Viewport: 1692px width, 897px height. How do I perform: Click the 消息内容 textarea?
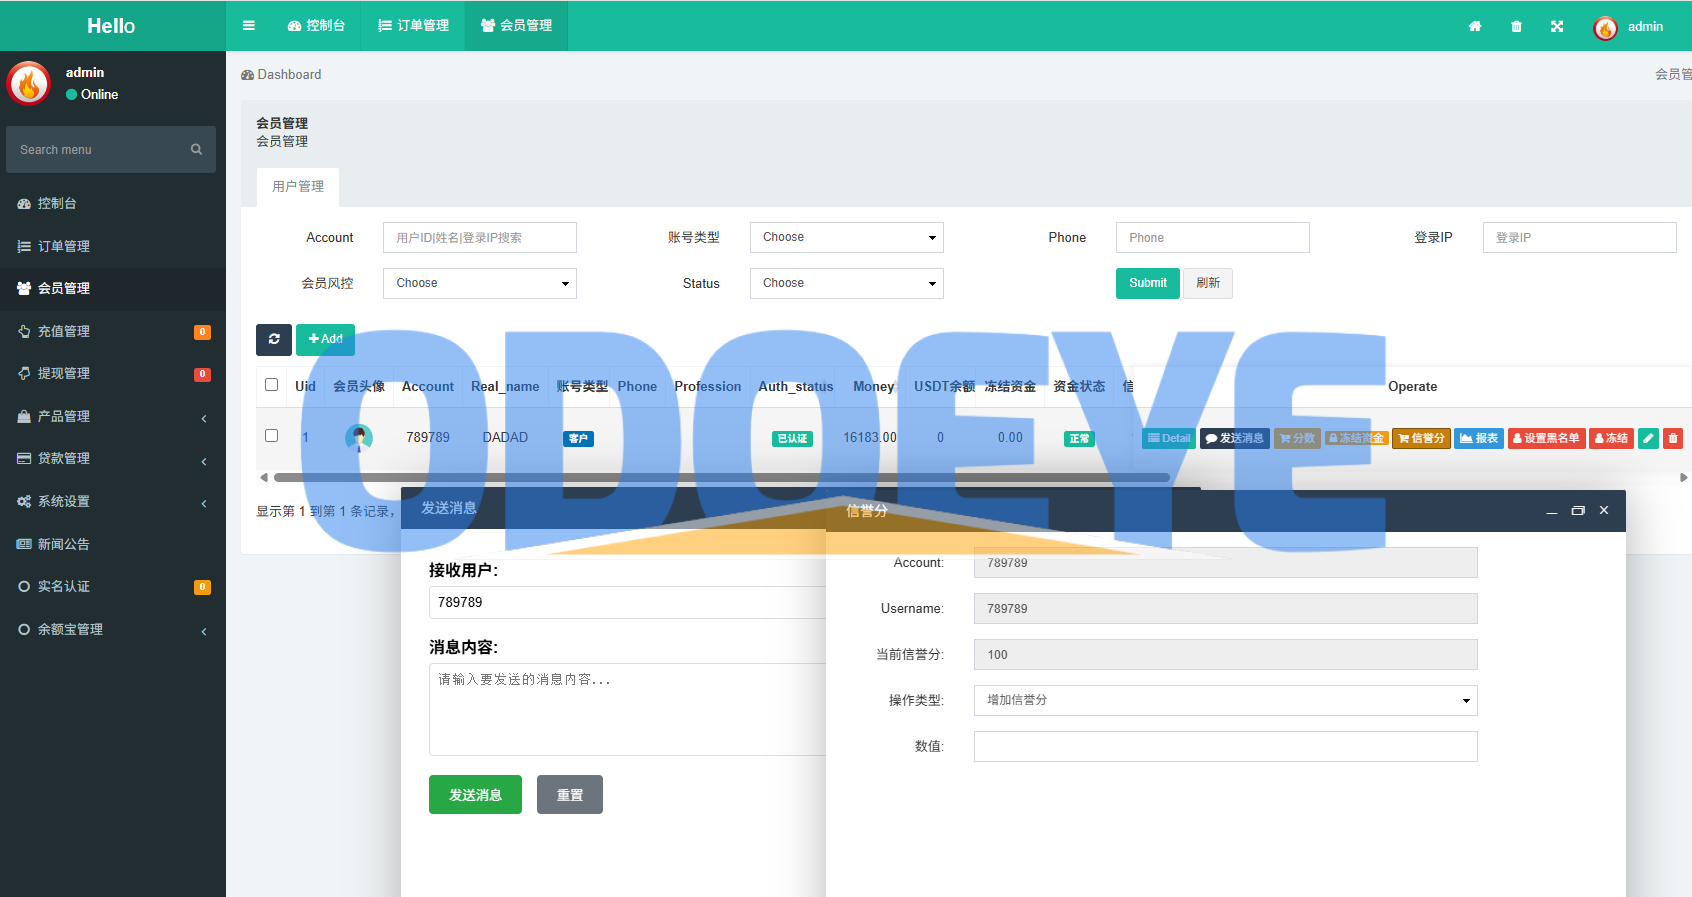pos(628,709)
